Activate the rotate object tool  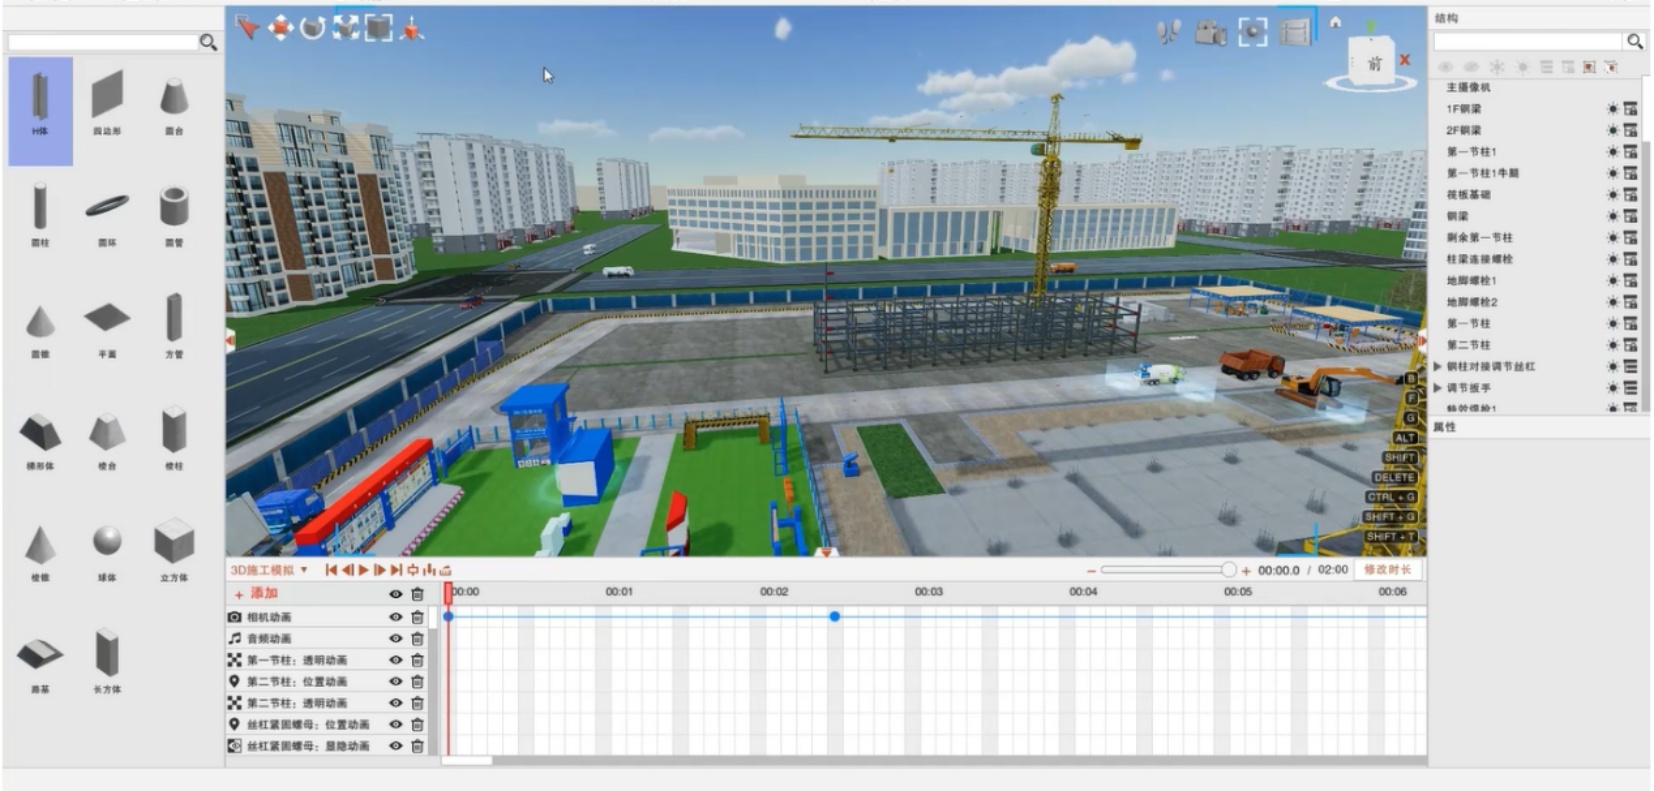(313, 28)
